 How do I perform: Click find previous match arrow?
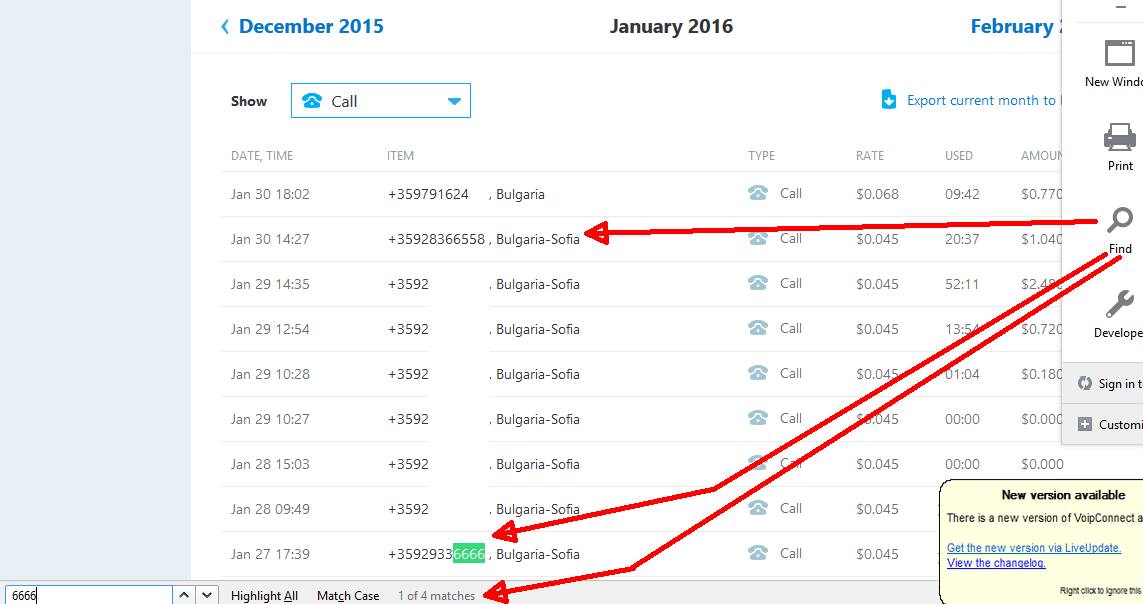184,595
